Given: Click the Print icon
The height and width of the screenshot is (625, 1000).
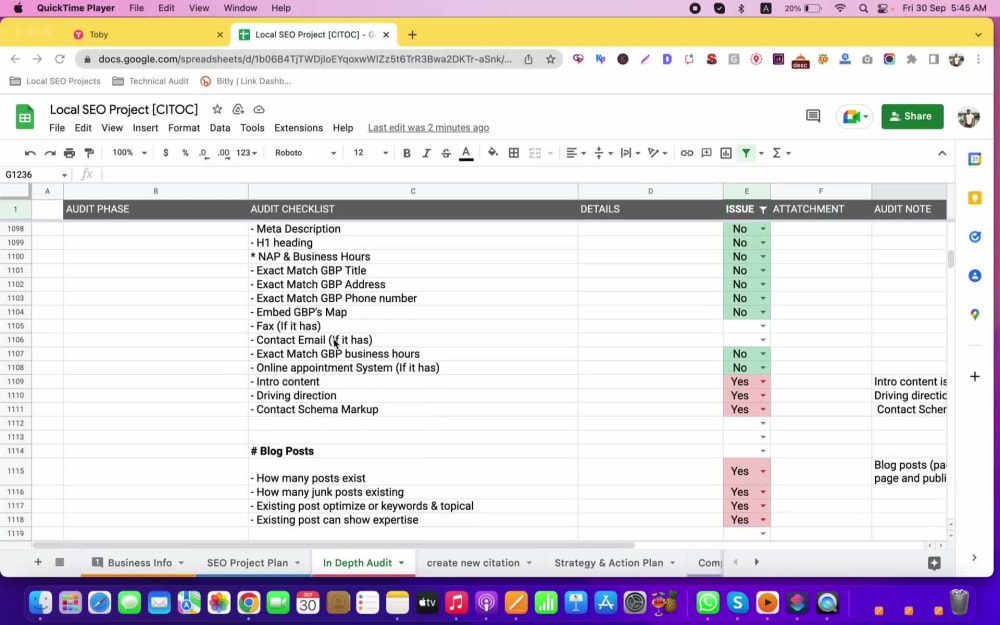Looking at the screenshot, I should click(70, 153).
